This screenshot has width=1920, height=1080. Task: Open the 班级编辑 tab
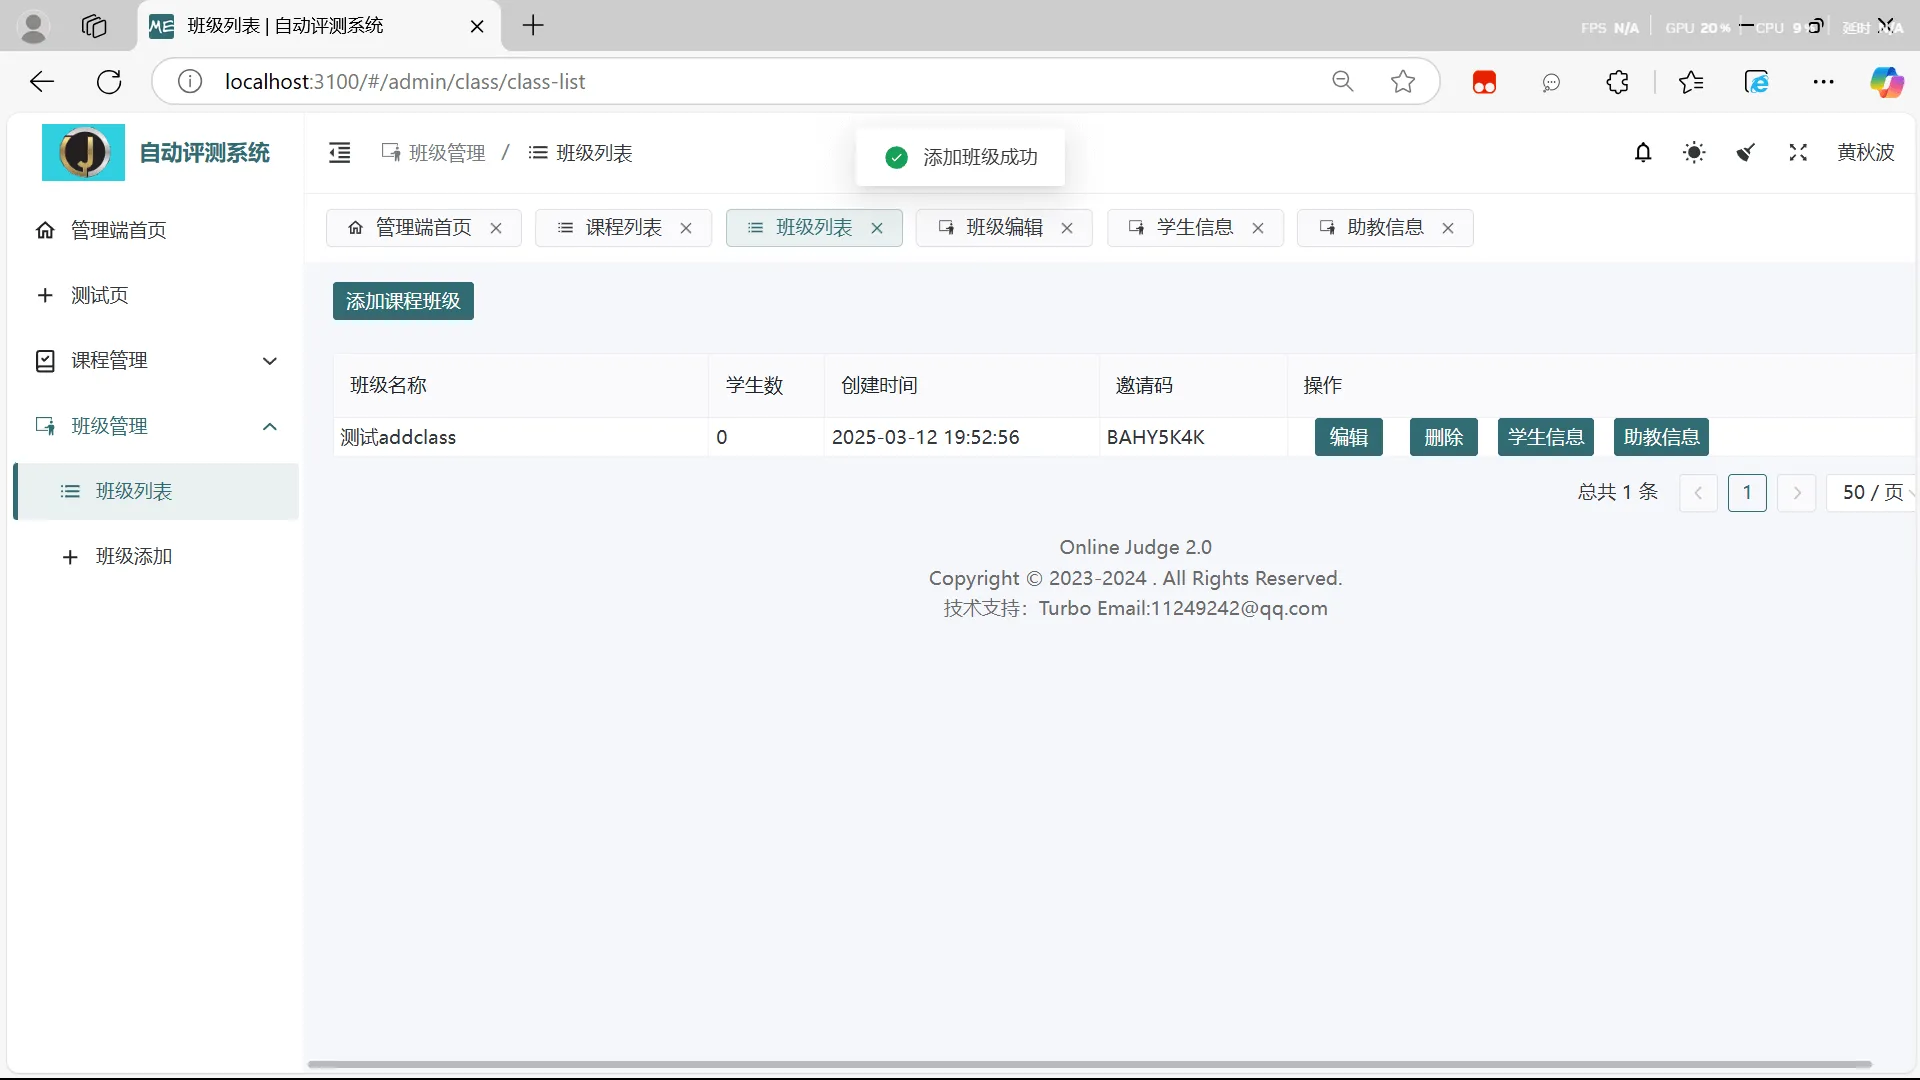[1005, 227]
